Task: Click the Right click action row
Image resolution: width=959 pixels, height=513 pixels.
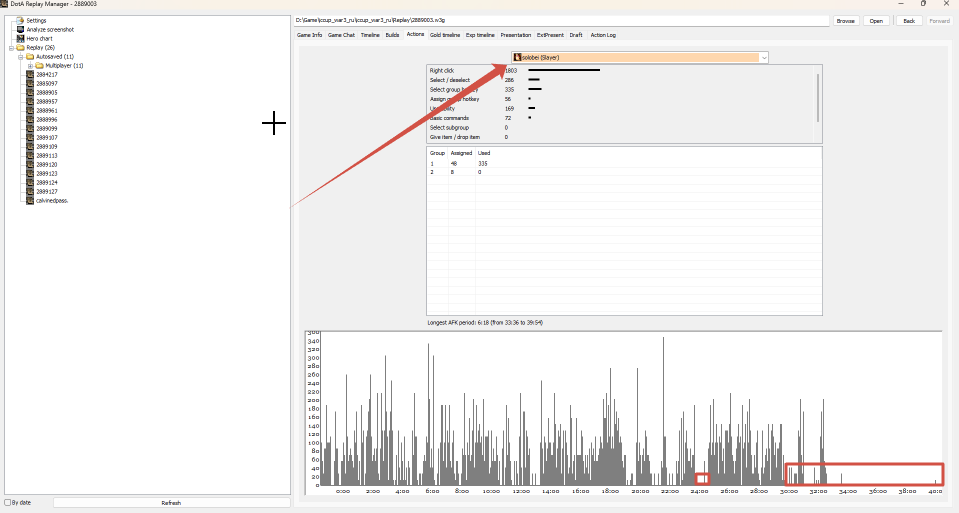Action: (621, 70)
